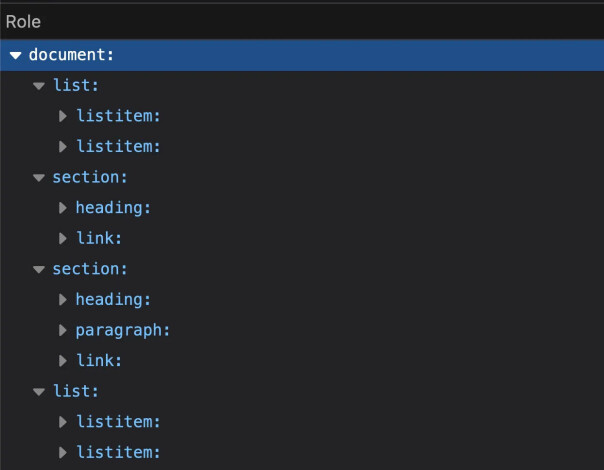Collapse the last list node arrow
This screenshot has width=604, height=470.
39,392
